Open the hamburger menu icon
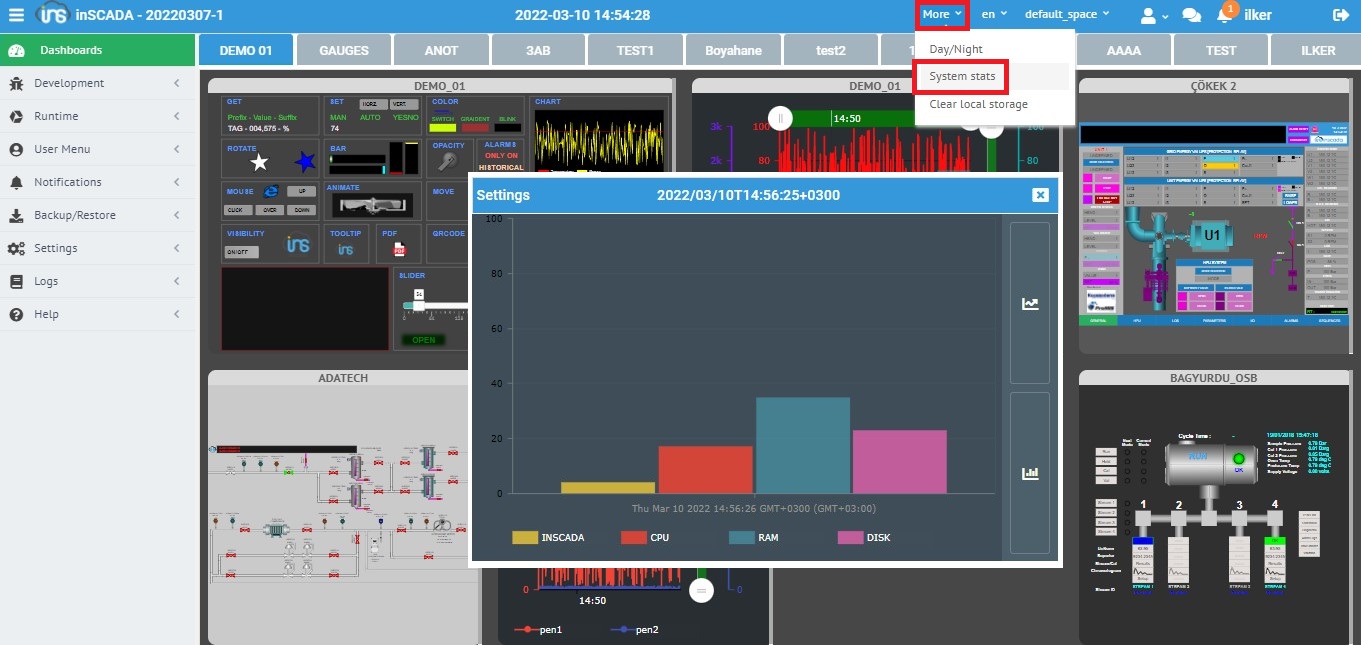Image resolution: width=1361 pixels, height=645 pixels. (x=16, y=15)
